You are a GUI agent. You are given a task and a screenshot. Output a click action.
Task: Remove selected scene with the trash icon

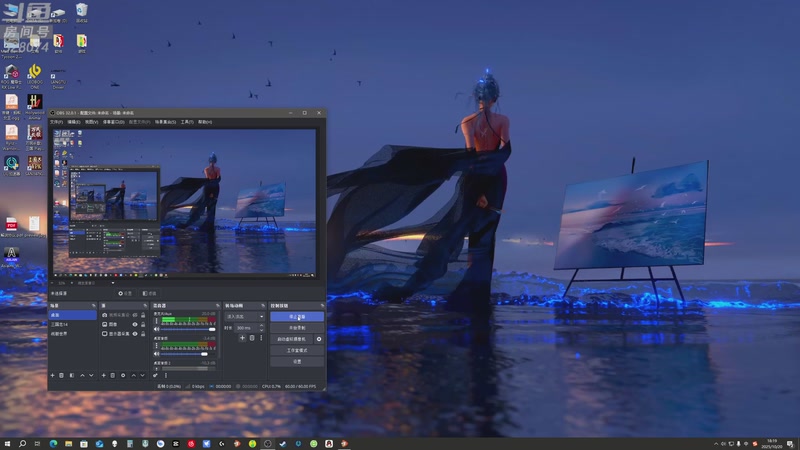click(62, 376)
